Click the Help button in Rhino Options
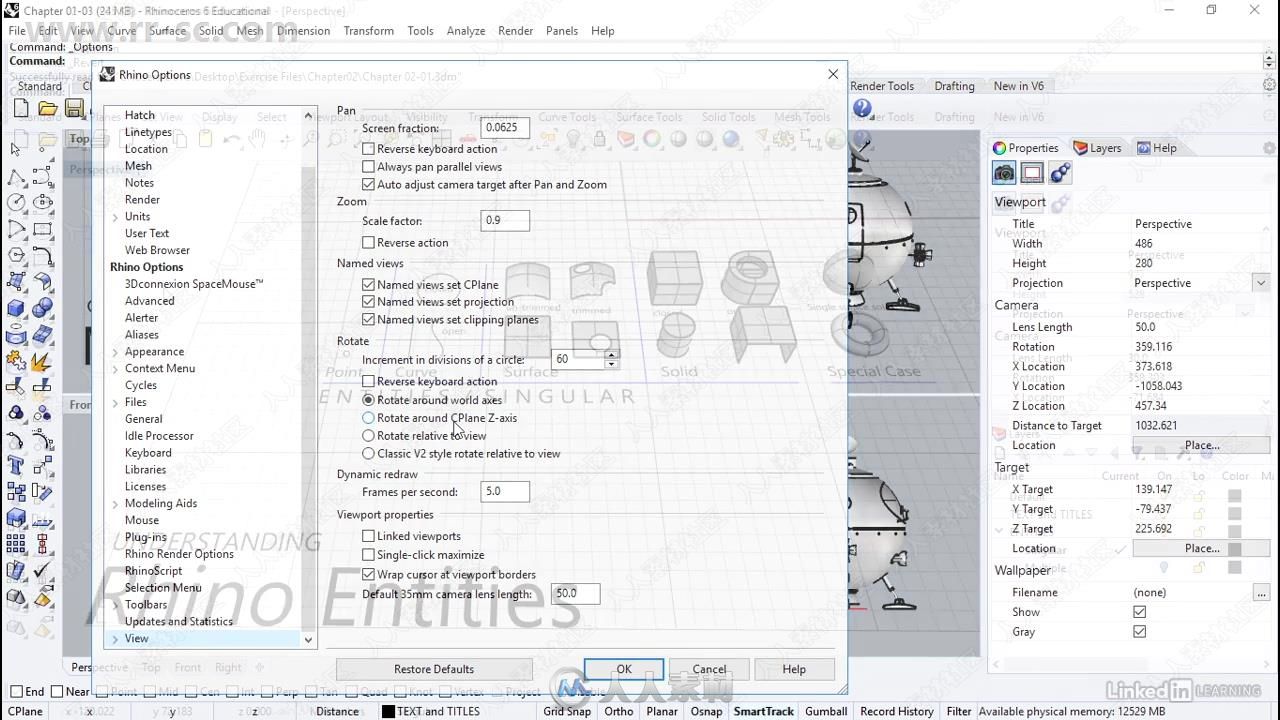This screenshot has height=720, width=1280. (x=794, y=669)
